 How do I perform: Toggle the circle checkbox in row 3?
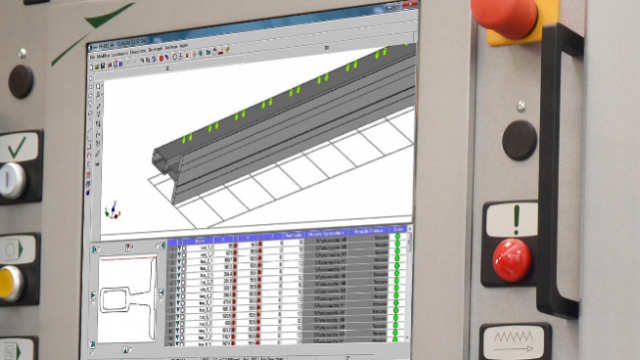click(184, 262)
